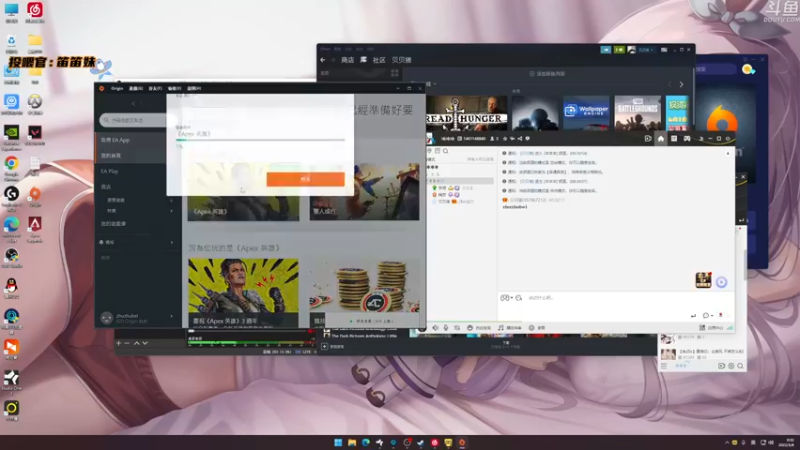Open the Apex 3rd anniversary promo tile
800x450 pixels.
[x=243, y=292]
